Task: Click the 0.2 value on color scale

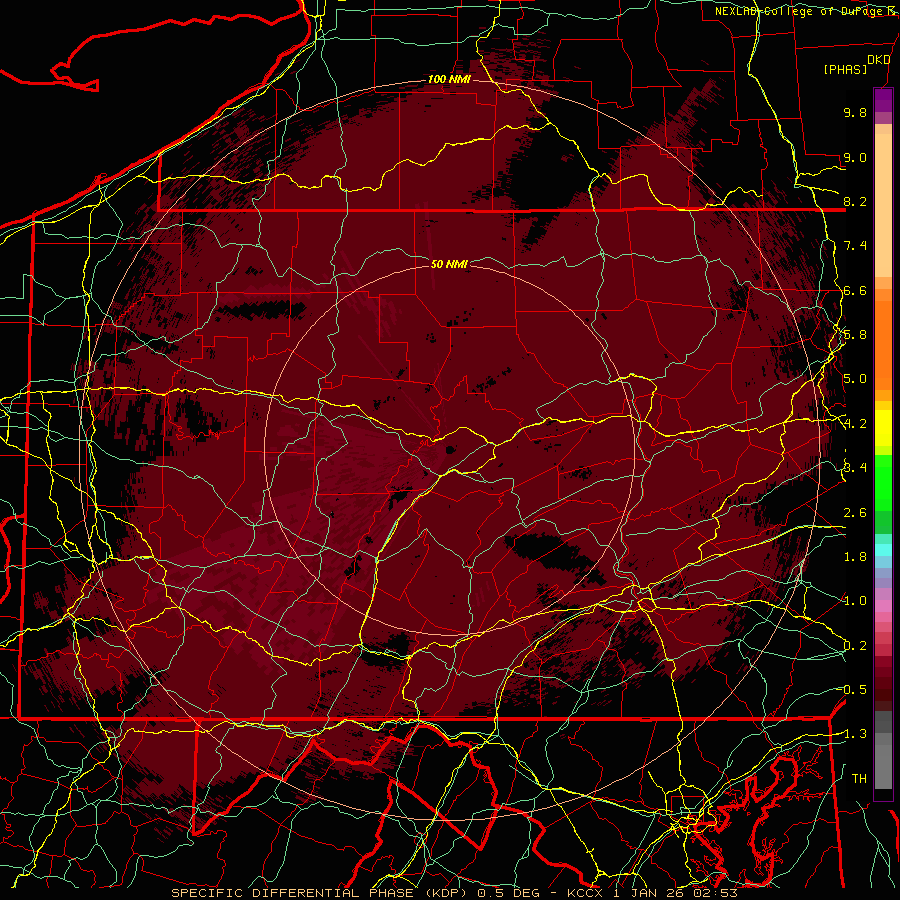Action: (x=855, y=646)
